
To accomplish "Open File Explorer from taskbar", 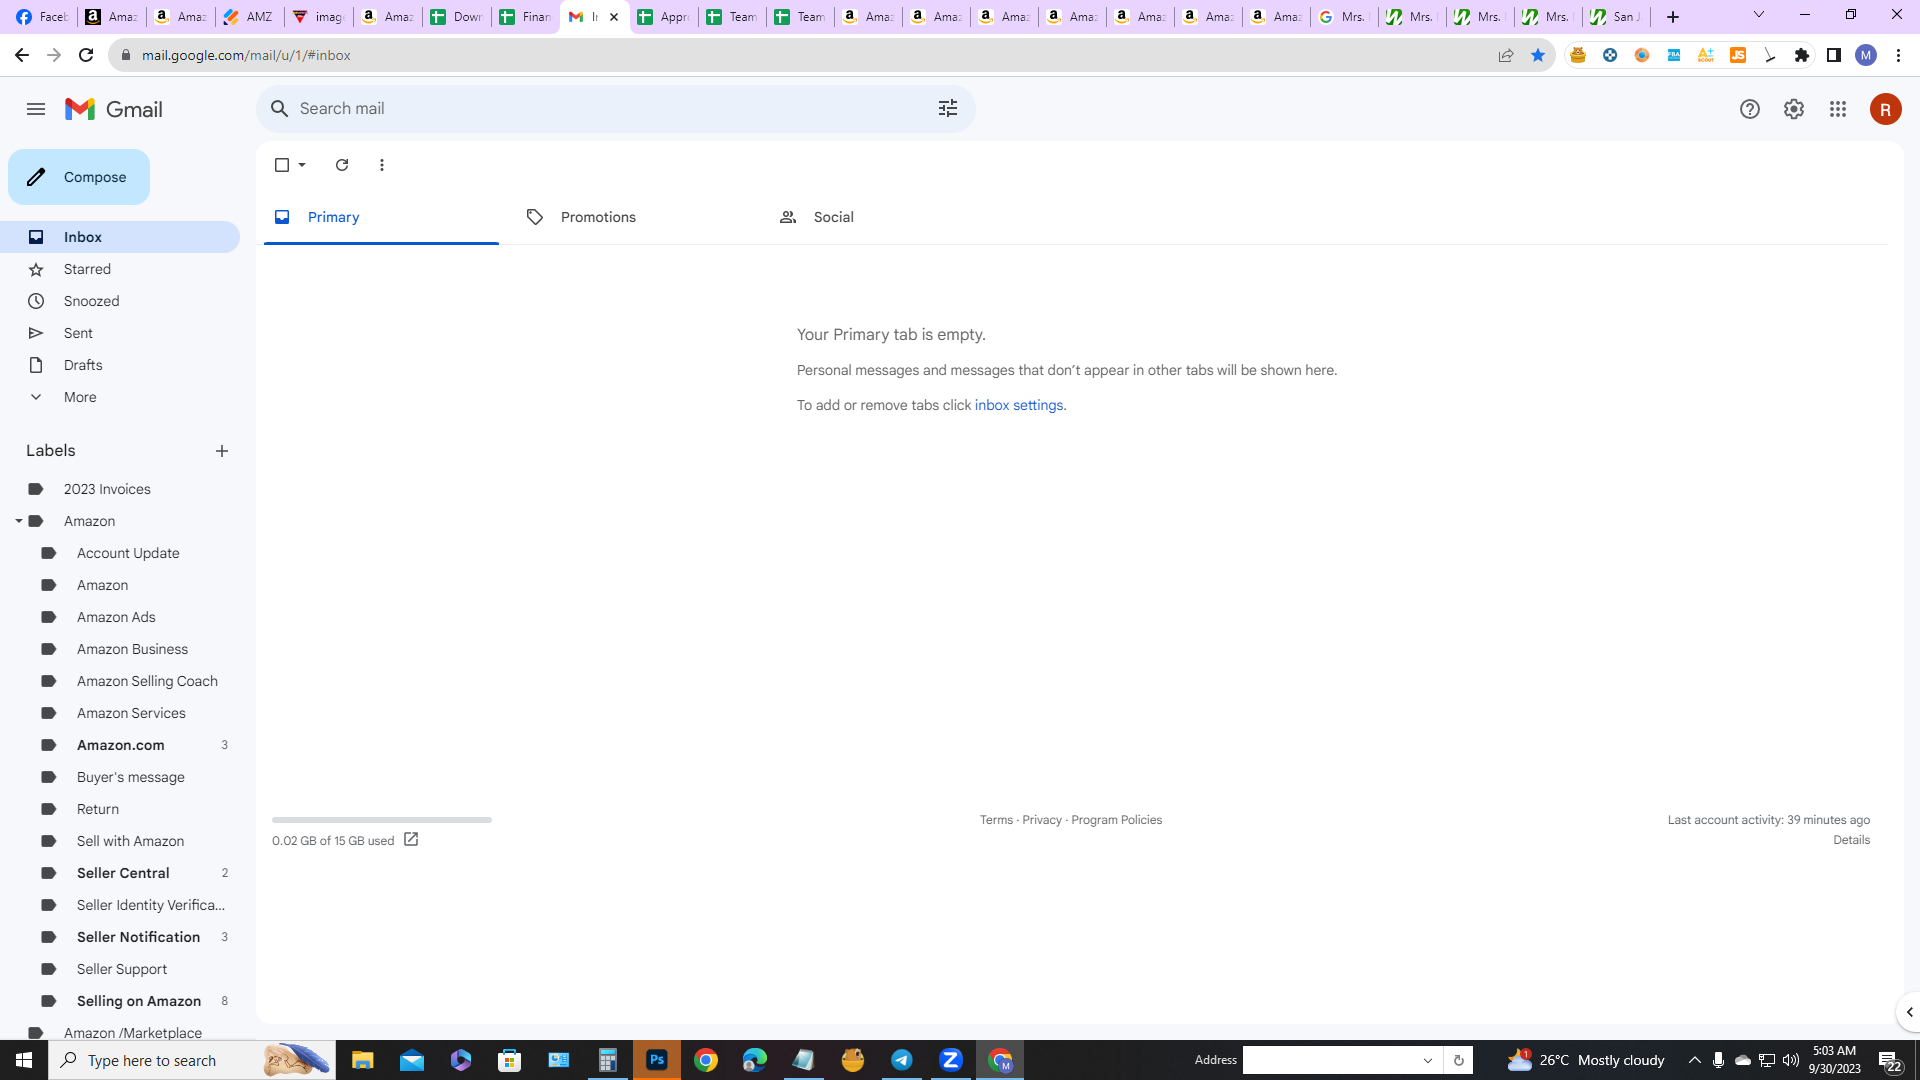I will (363, 1060).
